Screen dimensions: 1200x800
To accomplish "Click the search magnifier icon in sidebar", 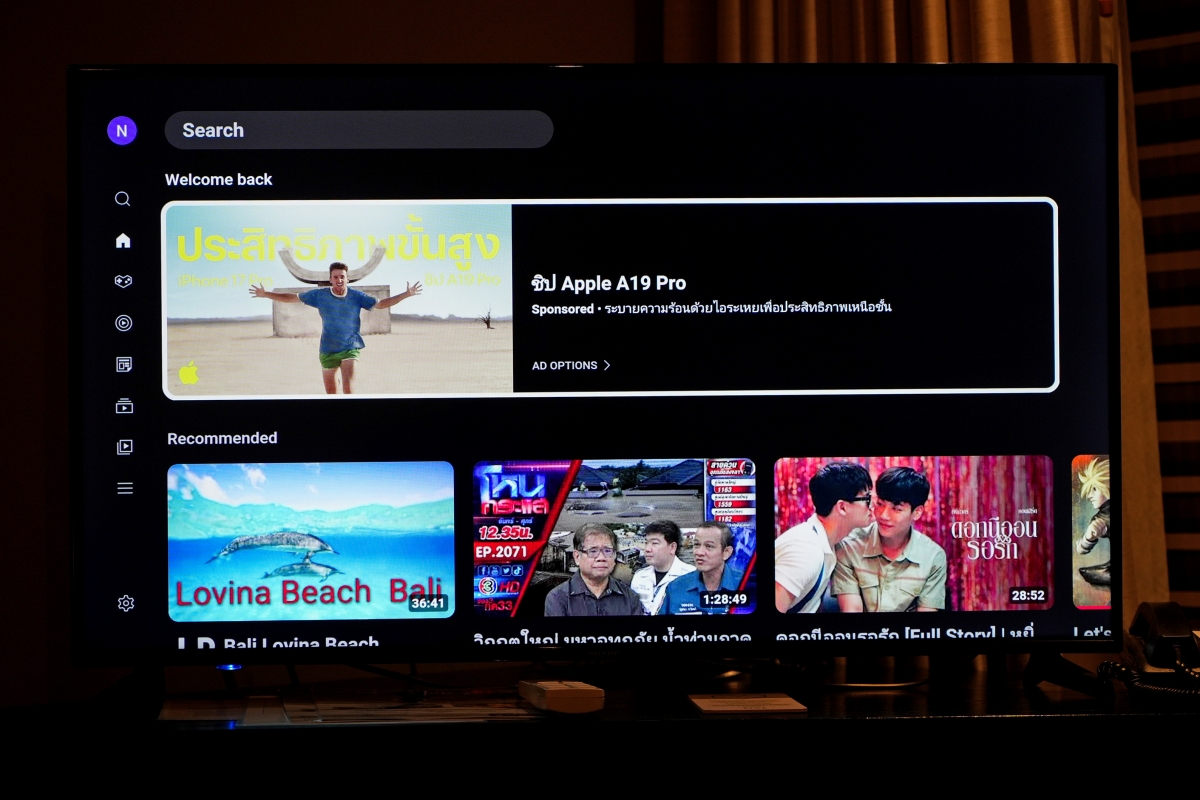I will (x=122, y=199).
